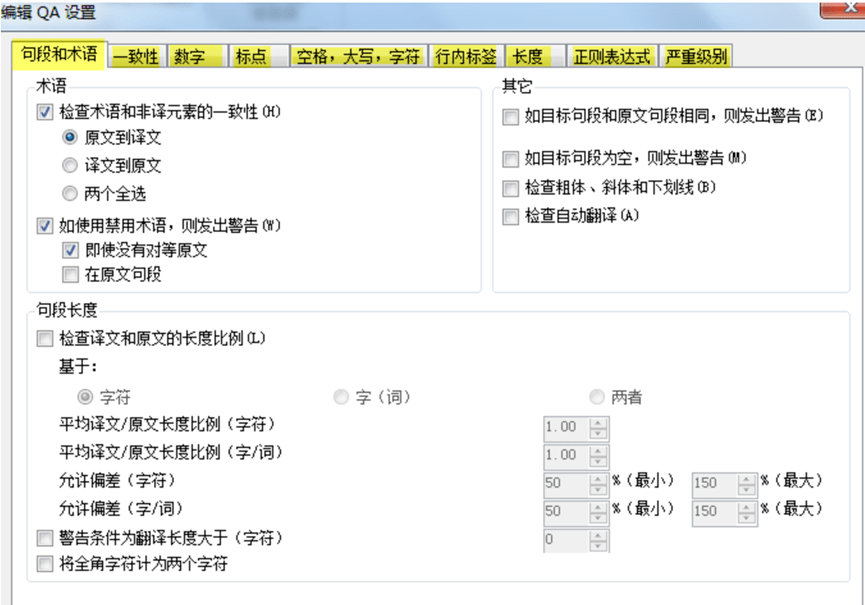865x605 pixels.
Task: Select the 正则表达式 tab
Action: click(611, 56)
